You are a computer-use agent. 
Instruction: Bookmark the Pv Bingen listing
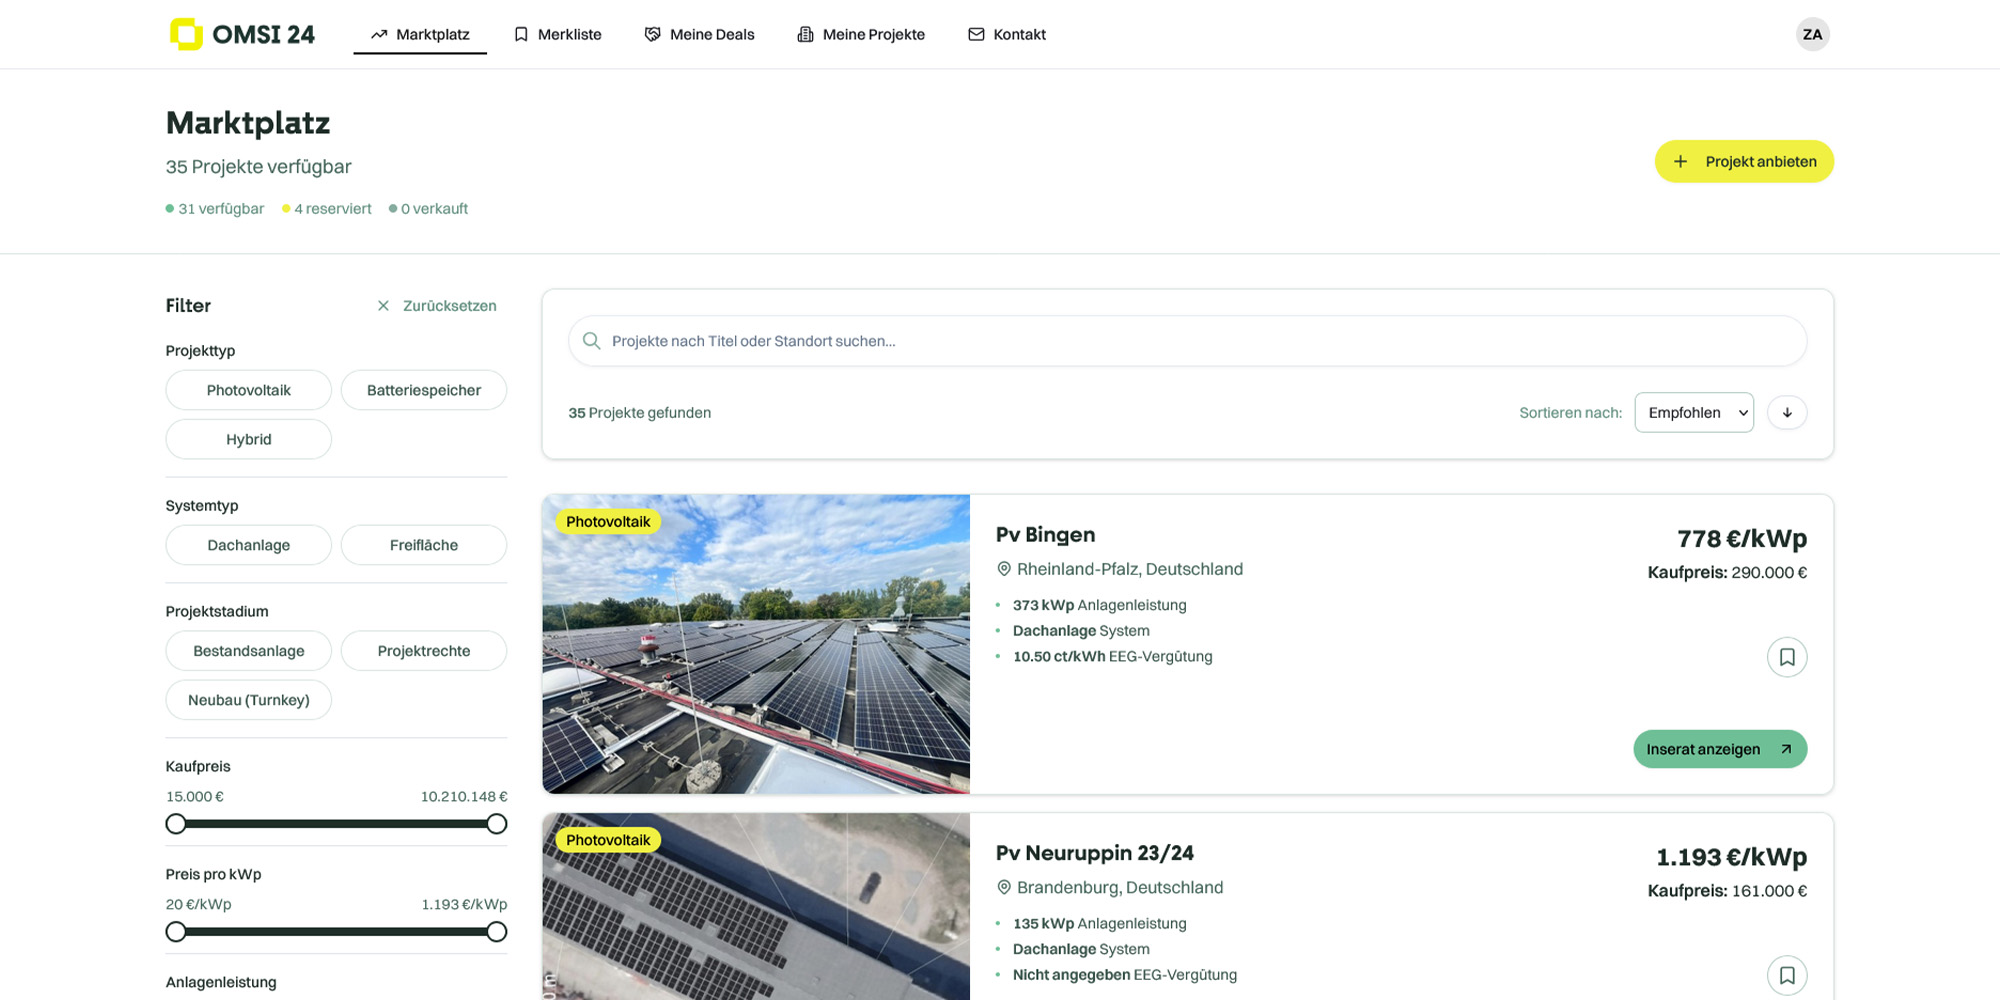coord(1786,657)
